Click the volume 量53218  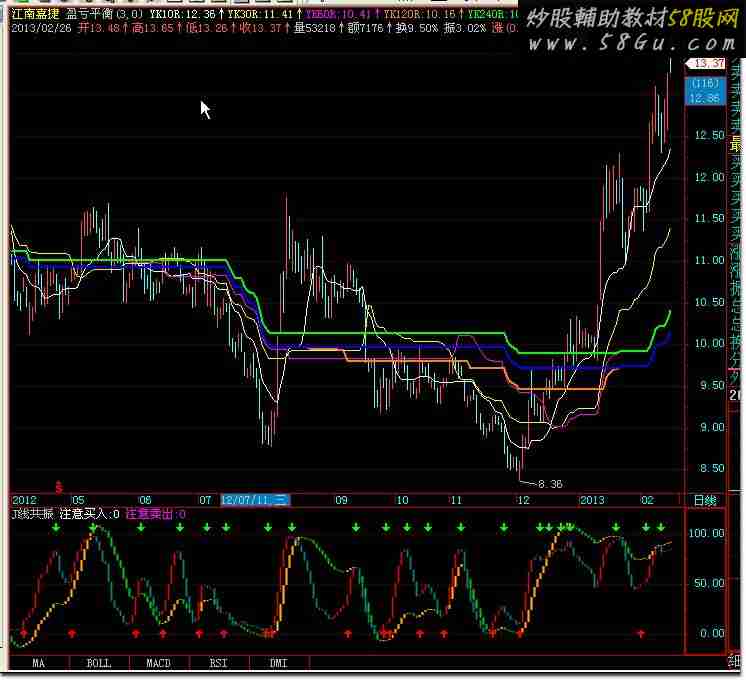click(x=314, y=28)
